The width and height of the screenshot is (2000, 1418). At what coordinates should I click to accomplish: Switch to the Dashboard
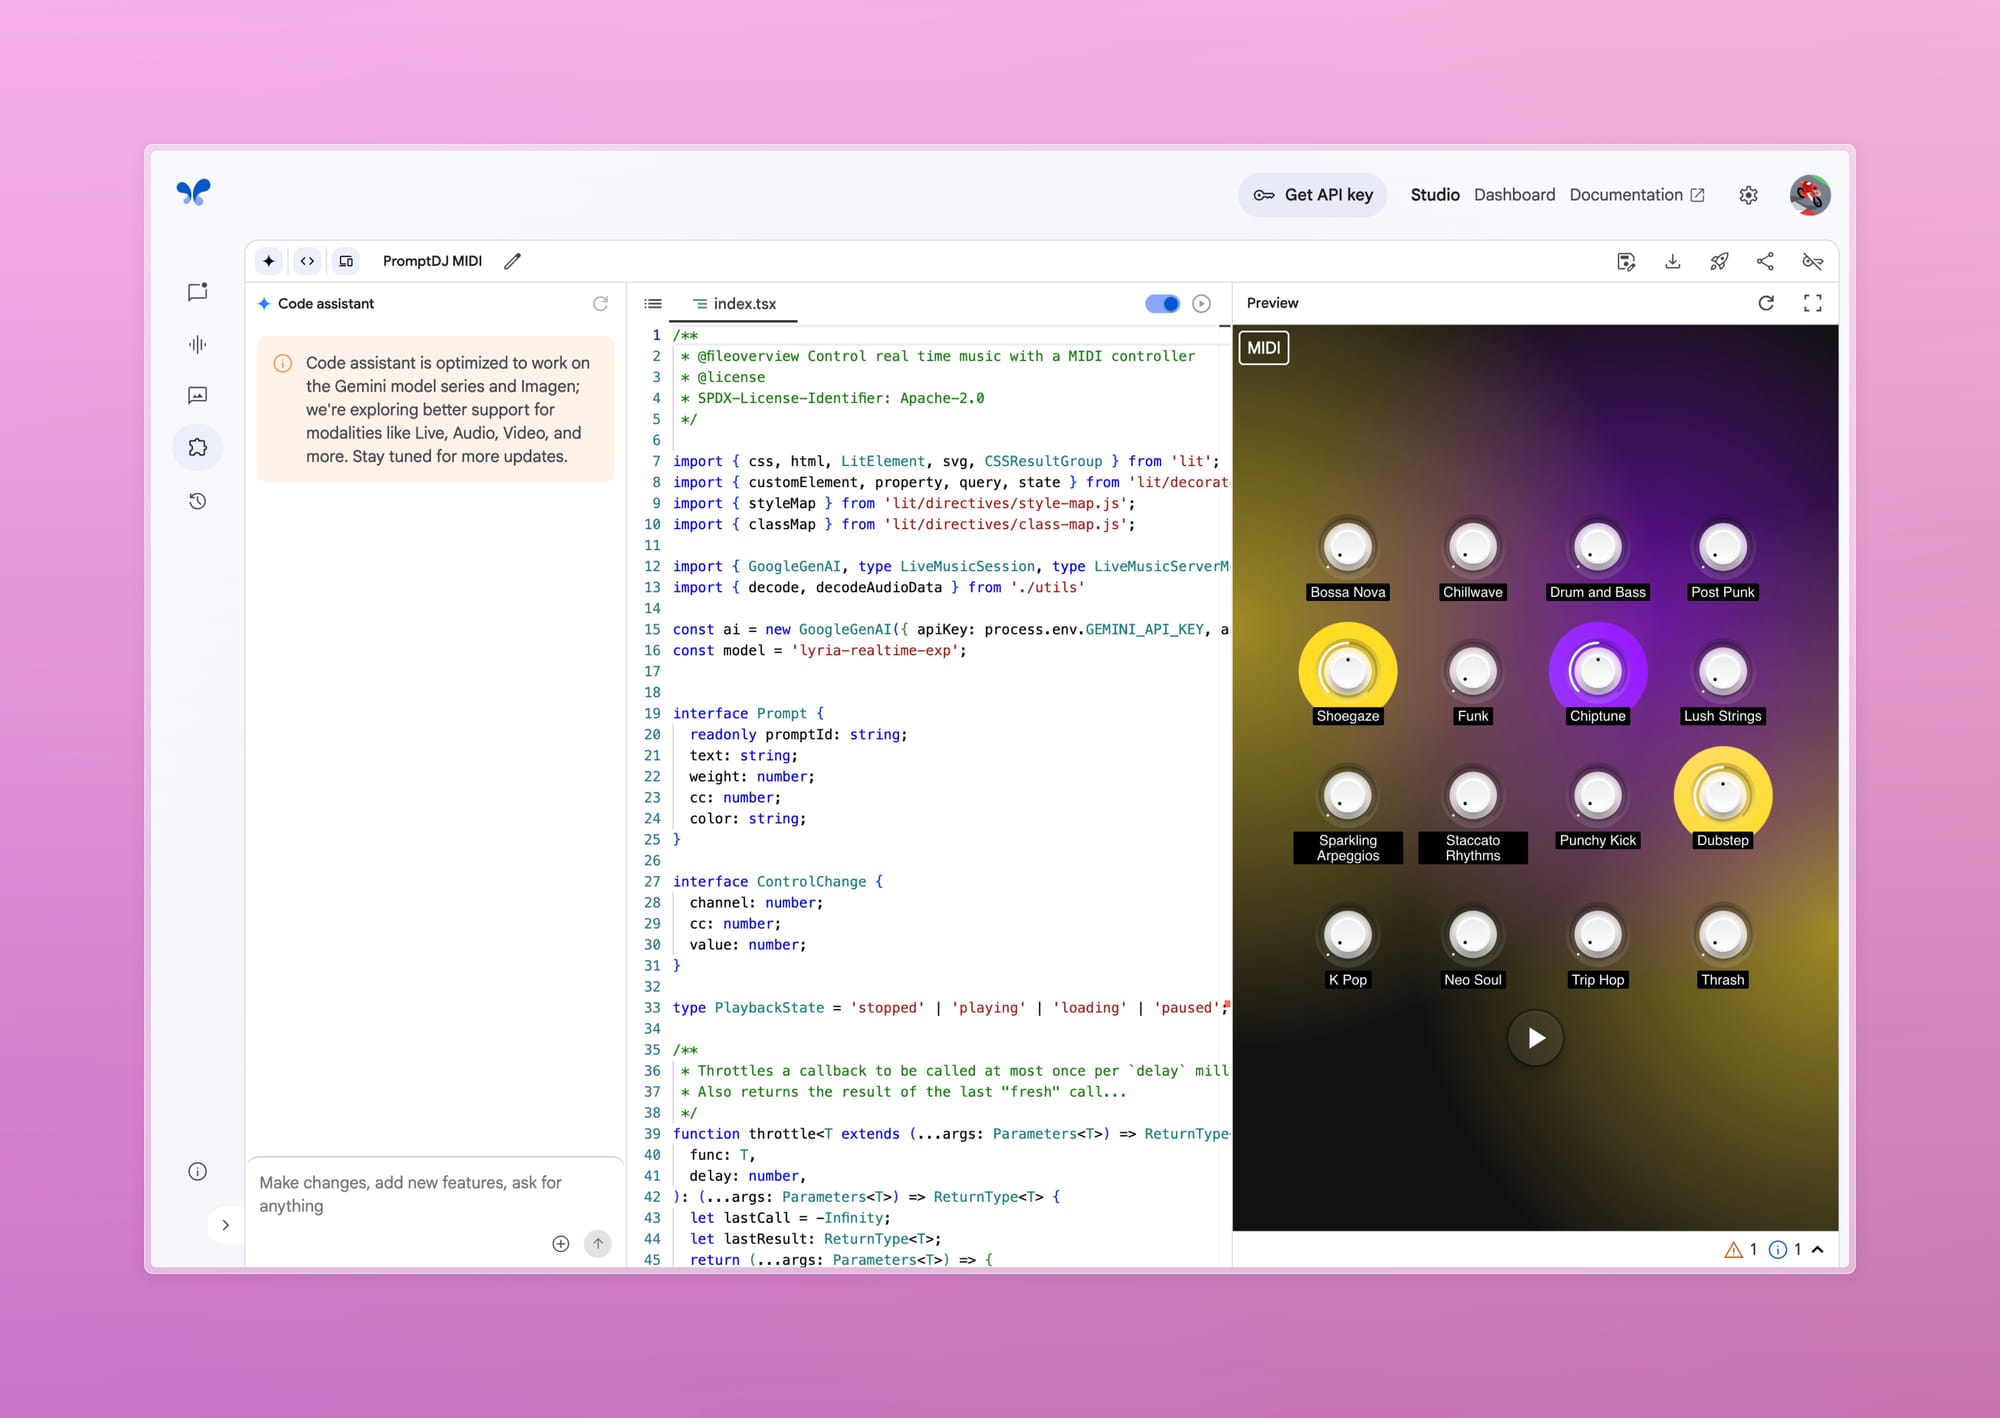pyautogui.click(x=1514, y=194)
